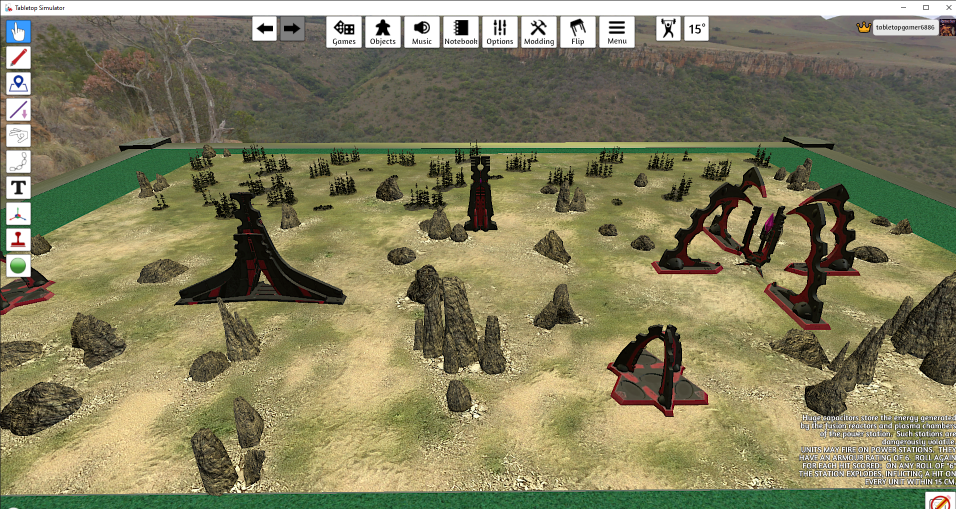Open the Notebook

(x=461, y=32)
